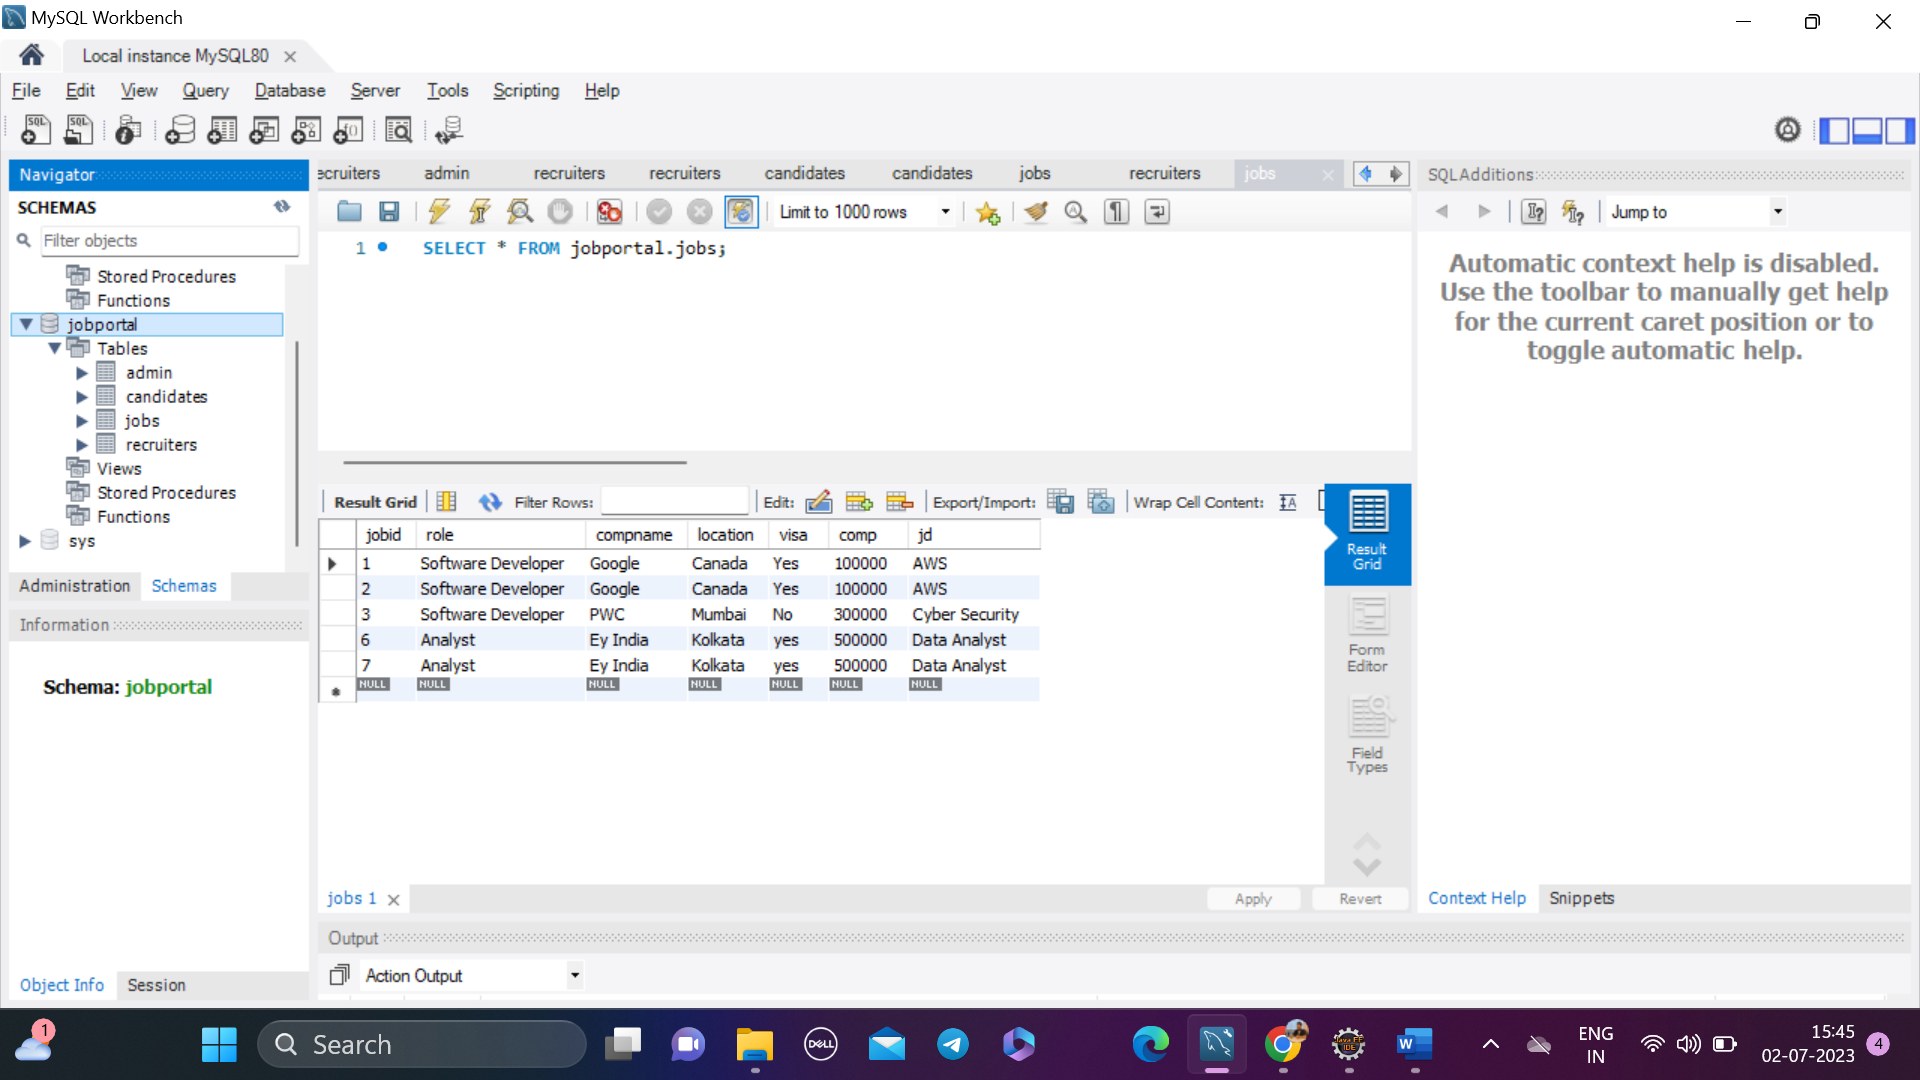
Task: Create new view icon in toolbar
Action: pos(264,130)
